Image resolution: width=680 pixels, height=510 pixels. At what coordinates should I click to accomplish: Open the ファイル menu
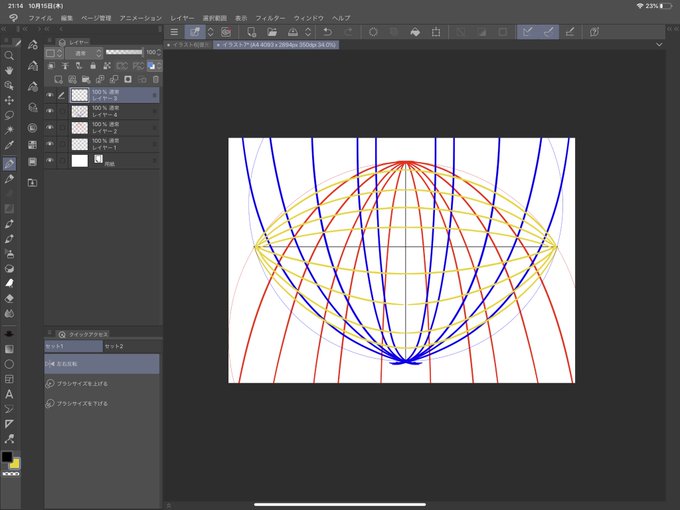[x=40, y=18]
